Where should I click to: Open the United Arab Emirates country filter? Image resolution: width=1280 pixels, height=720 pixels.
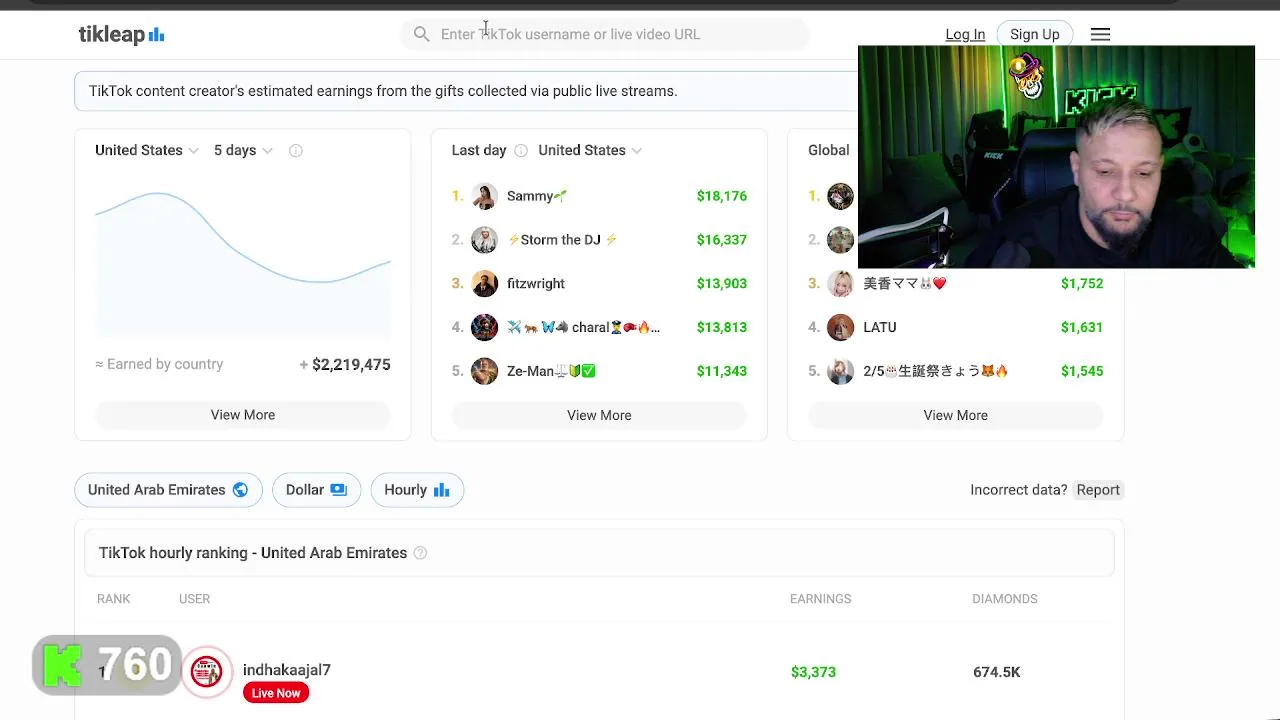168,490
